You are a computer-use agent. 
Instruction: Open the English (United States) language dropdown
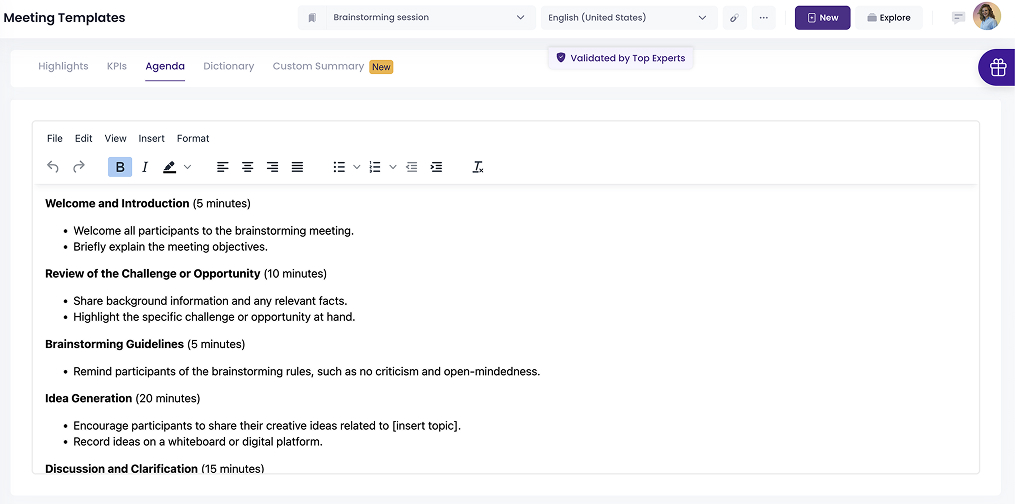point(629,17)
